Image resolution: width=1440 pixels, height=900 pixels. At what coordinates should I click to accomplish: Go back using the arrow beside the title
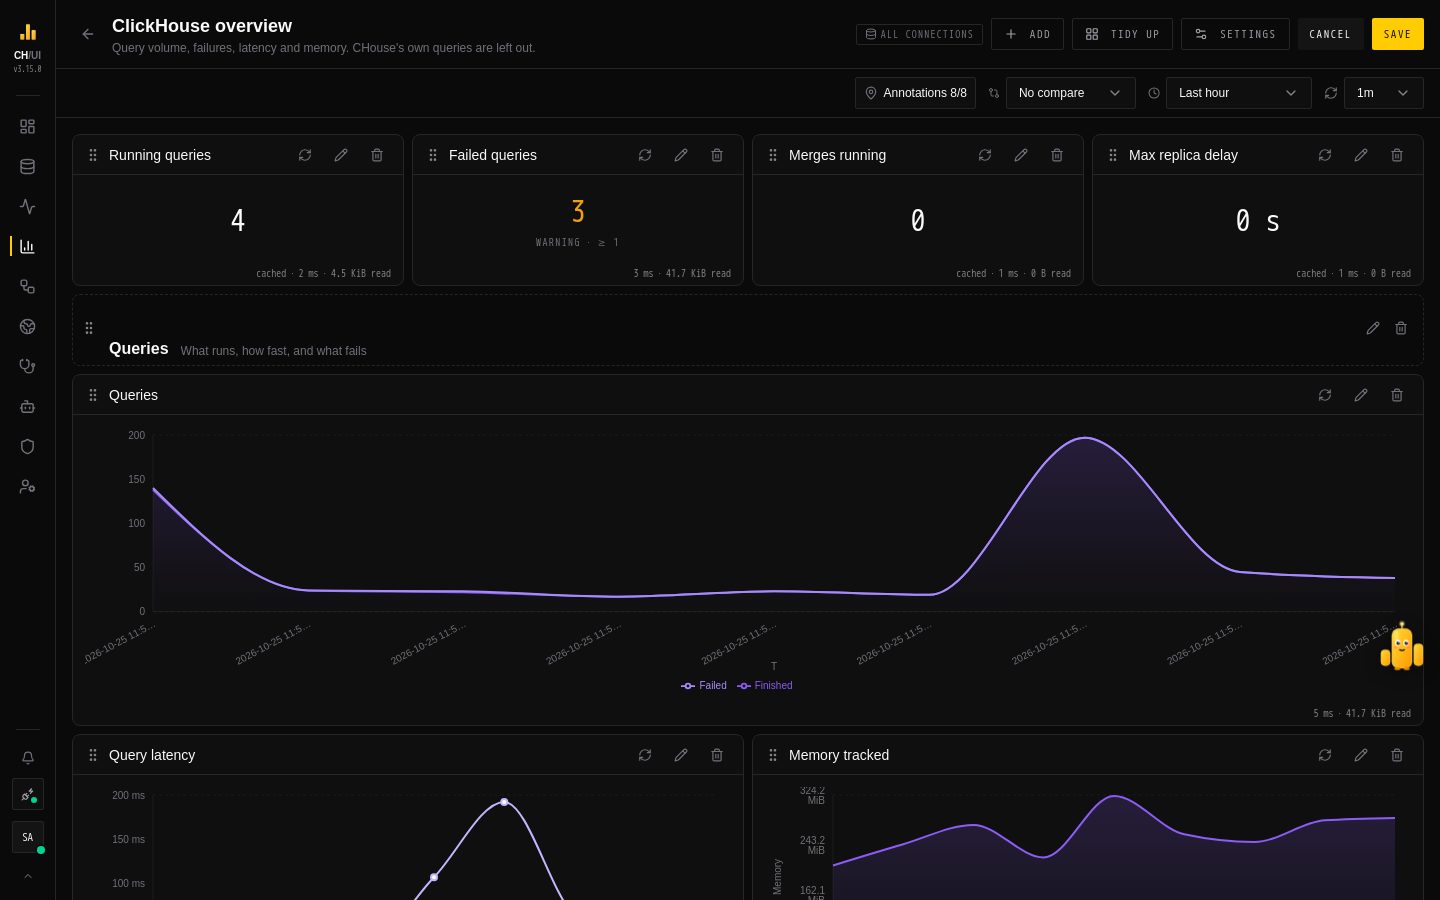click(88, 34)
